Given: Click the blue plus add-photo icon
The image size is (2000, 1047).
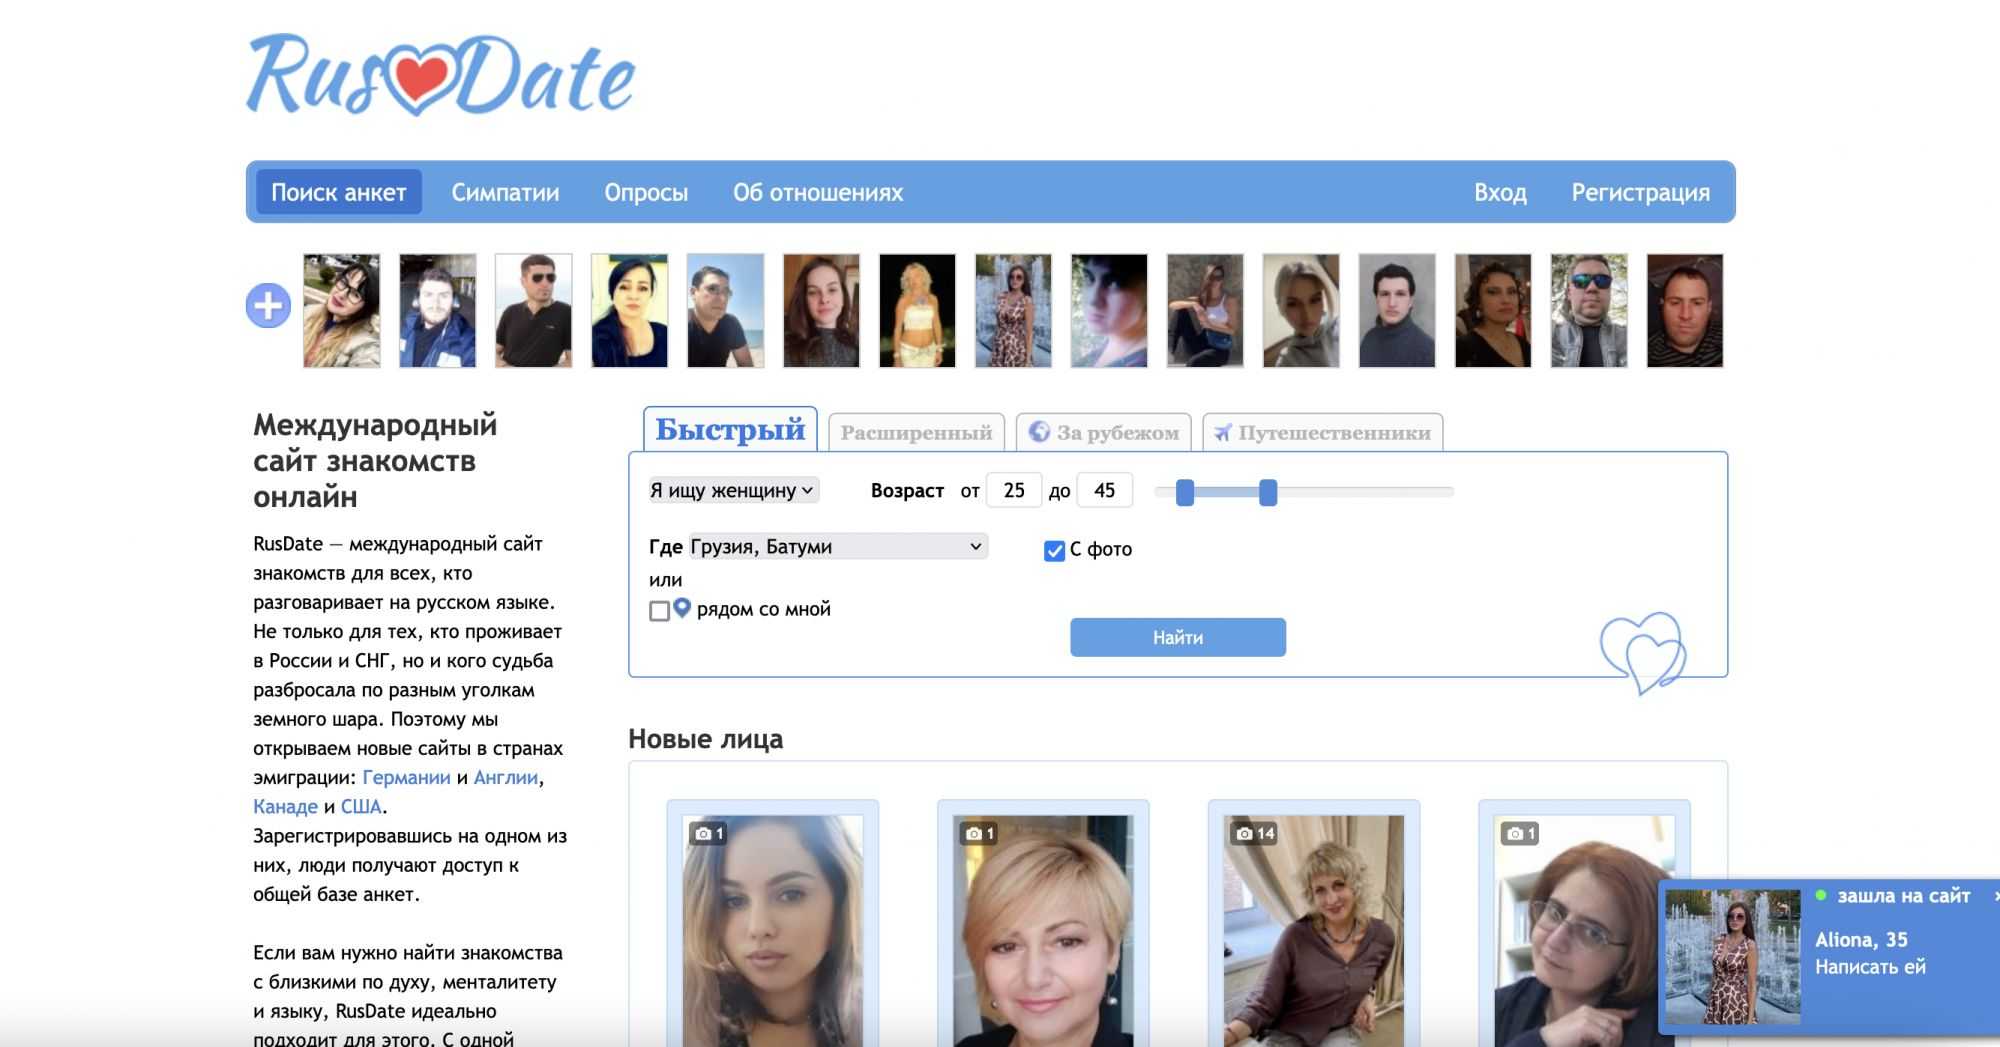Looking at the screenshot, I should (x=268, y=306).
